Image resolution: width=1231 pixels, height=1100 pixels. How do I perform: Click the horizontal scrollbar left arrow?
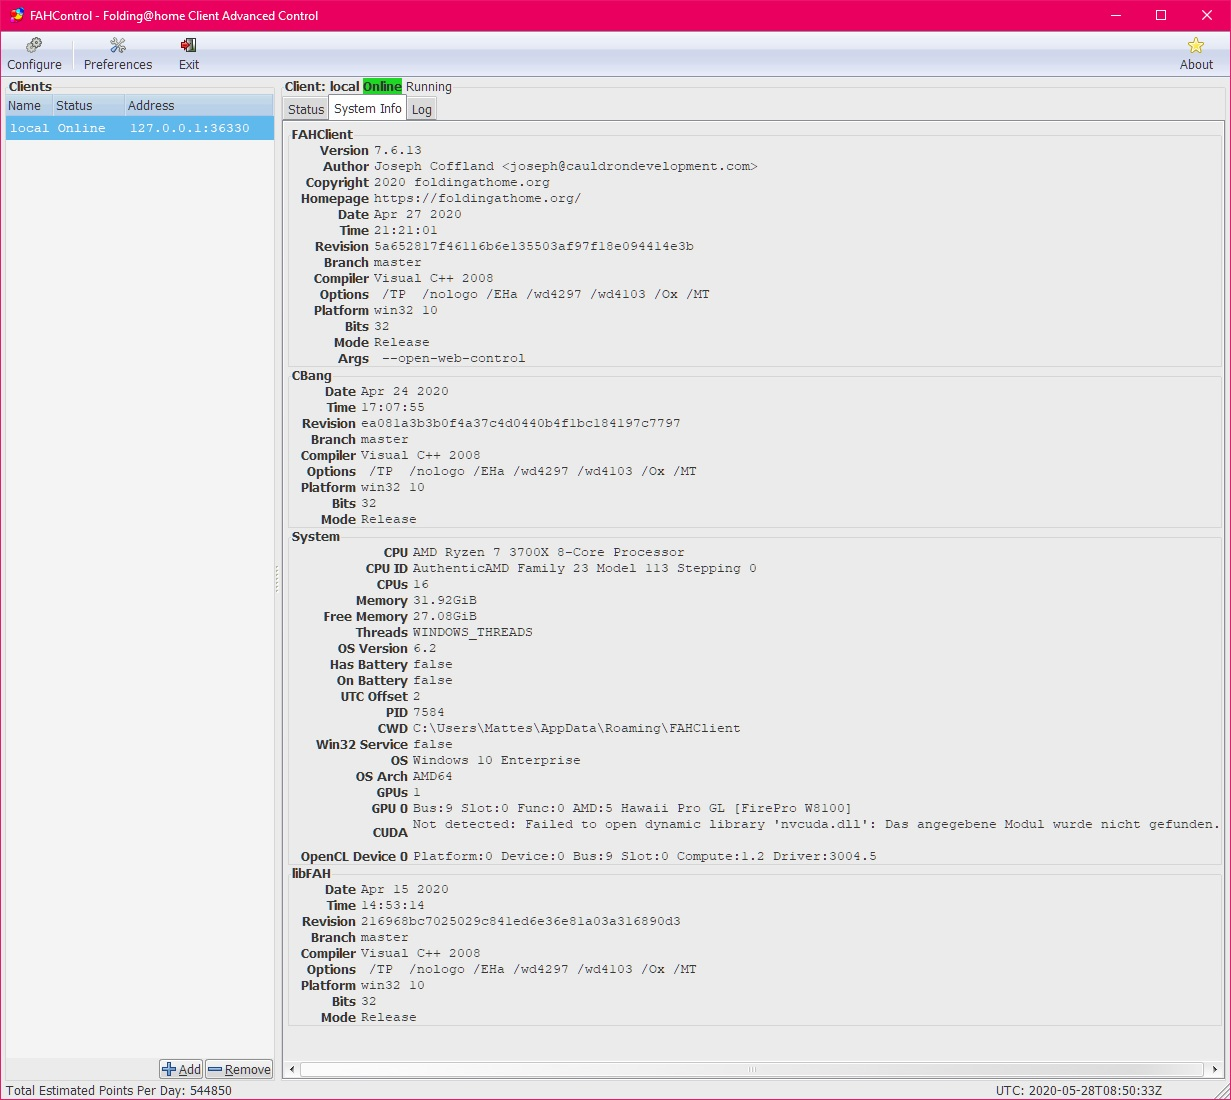click(x=292, y=1069)
